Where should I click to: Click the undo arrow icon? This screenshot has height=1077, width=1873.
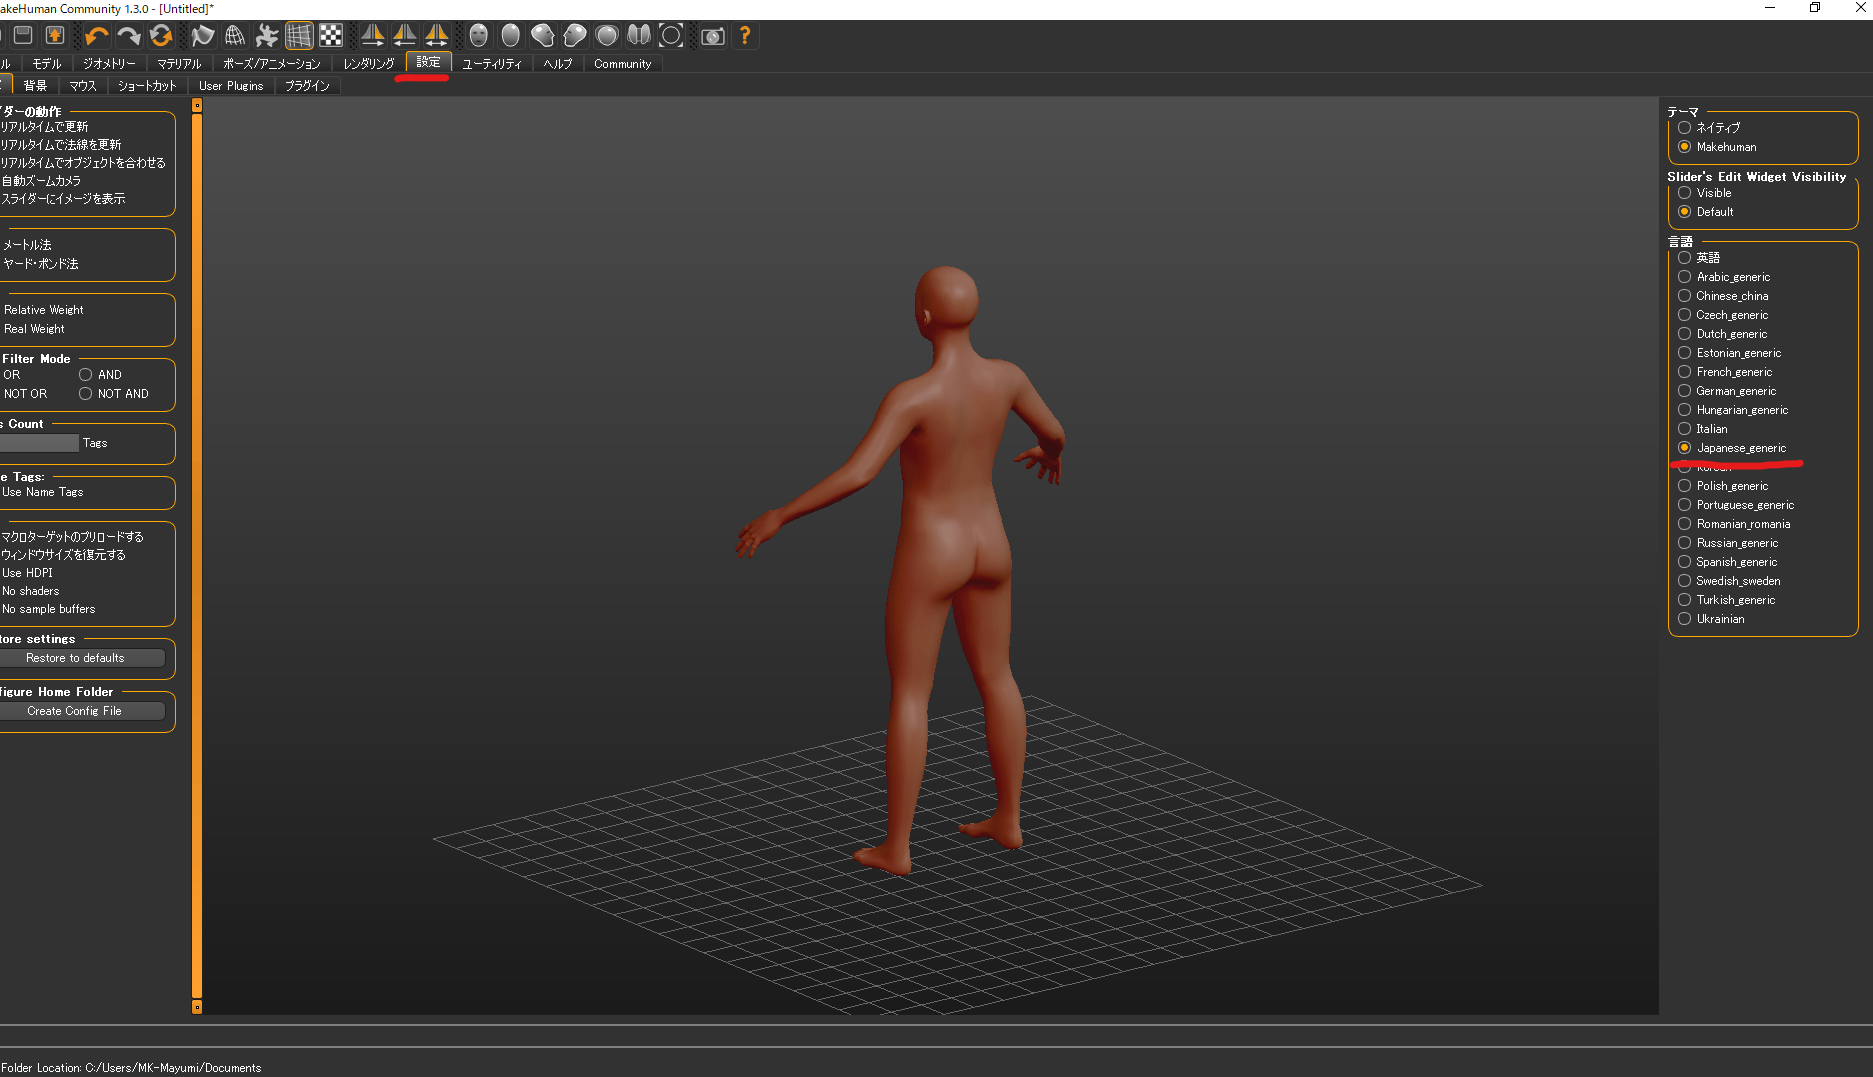click(x=96, y=37)
